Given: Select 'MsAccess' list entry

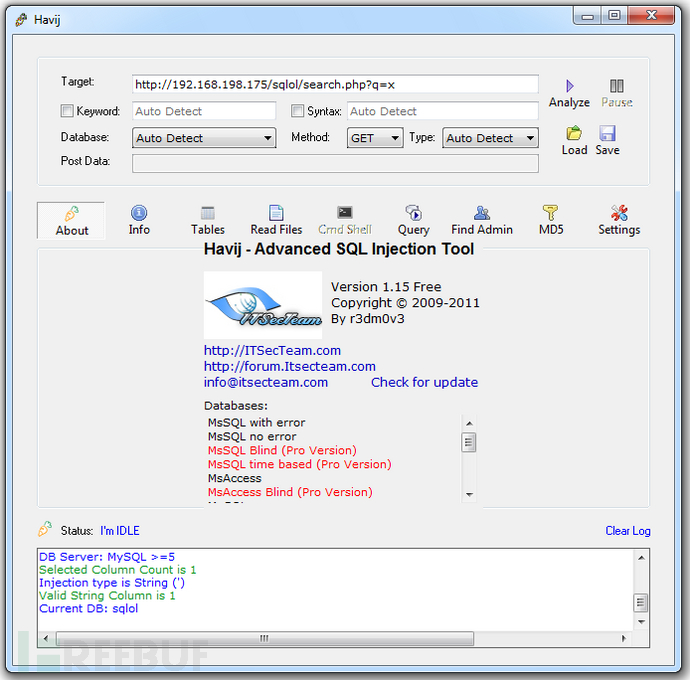Looking at the screenshot, I should pos(235,478).
